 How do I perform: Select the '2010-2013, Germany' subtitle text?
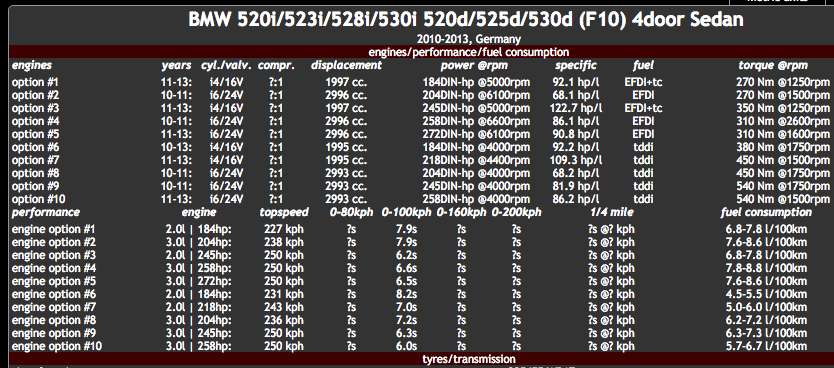469,39
